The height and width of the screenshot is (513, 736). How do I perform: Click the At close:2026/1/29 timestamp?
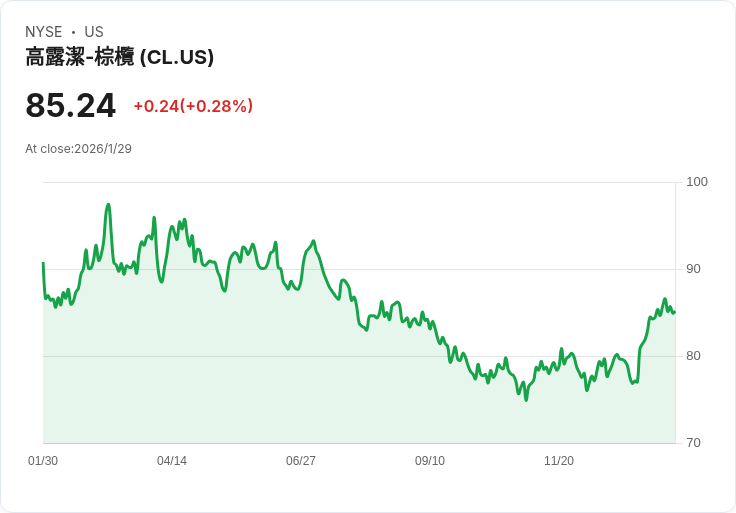[78, 149]
